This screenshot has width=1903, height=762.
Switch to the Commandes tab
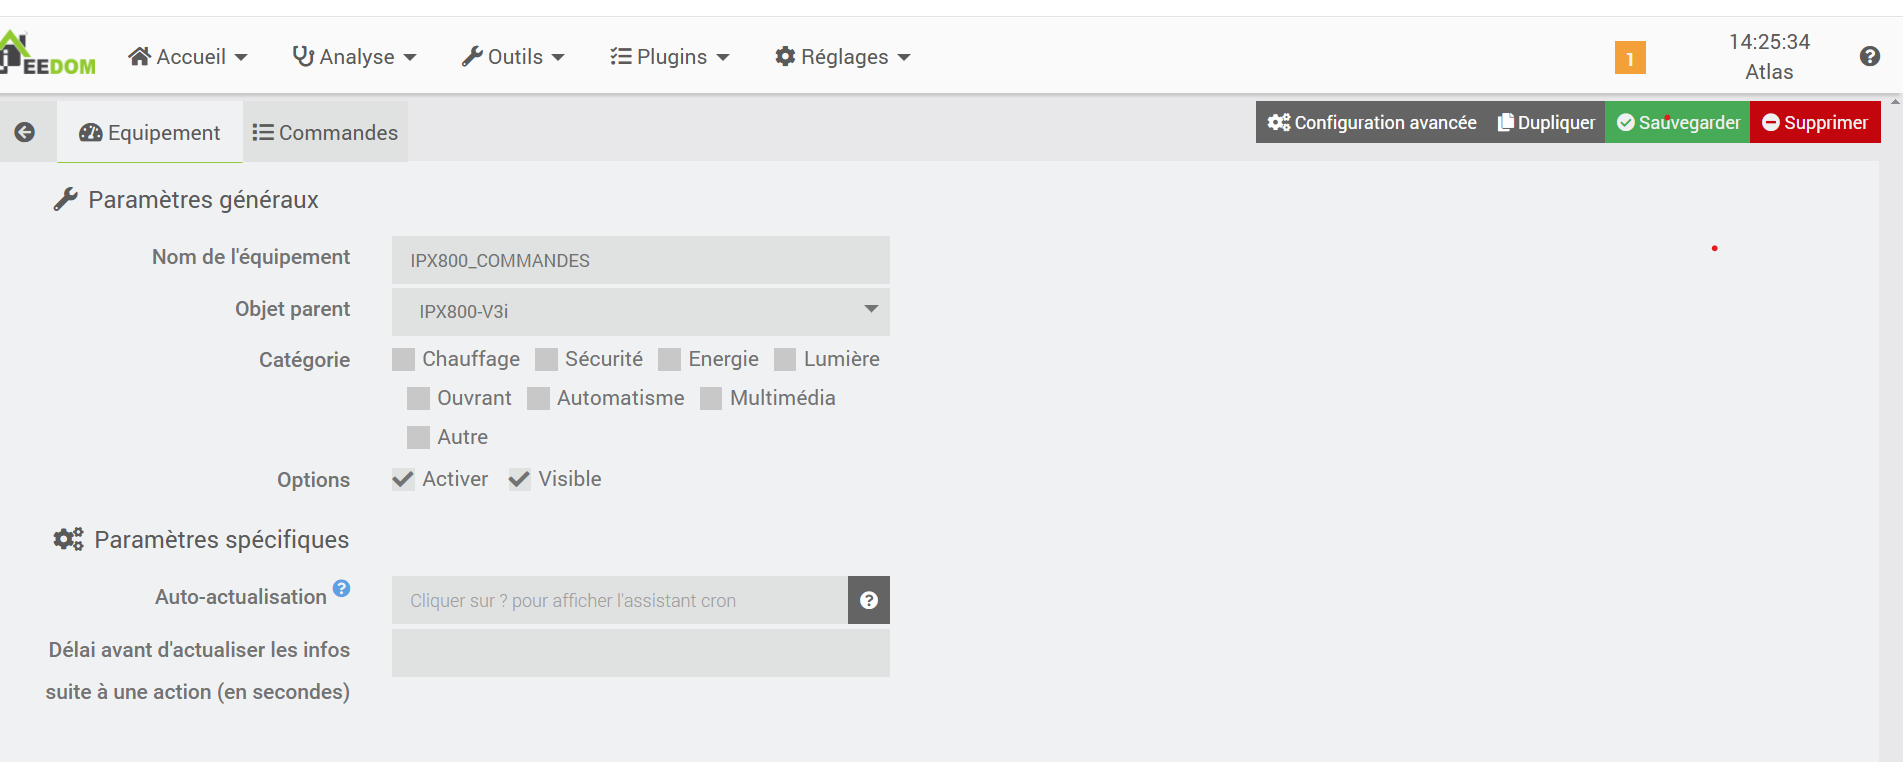click(325, 132)
